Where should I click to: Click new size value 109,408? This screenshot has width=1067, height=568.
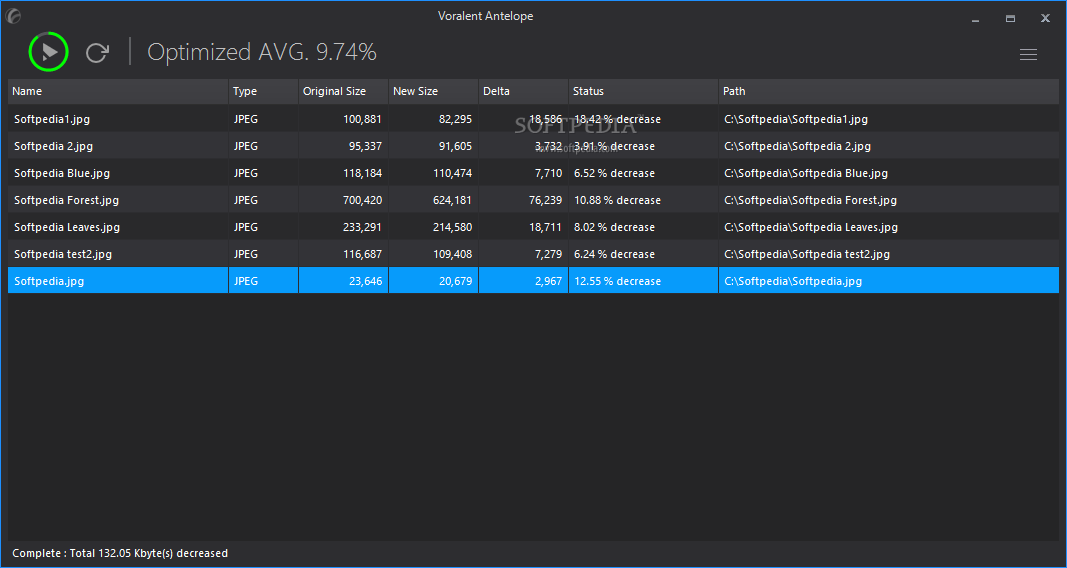pyautogui.click(x=452, y=254)
